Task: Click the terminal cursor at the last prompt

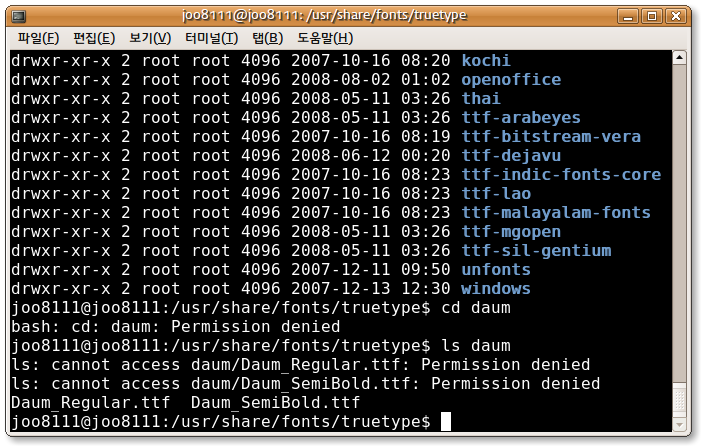Action: [446, 421]
